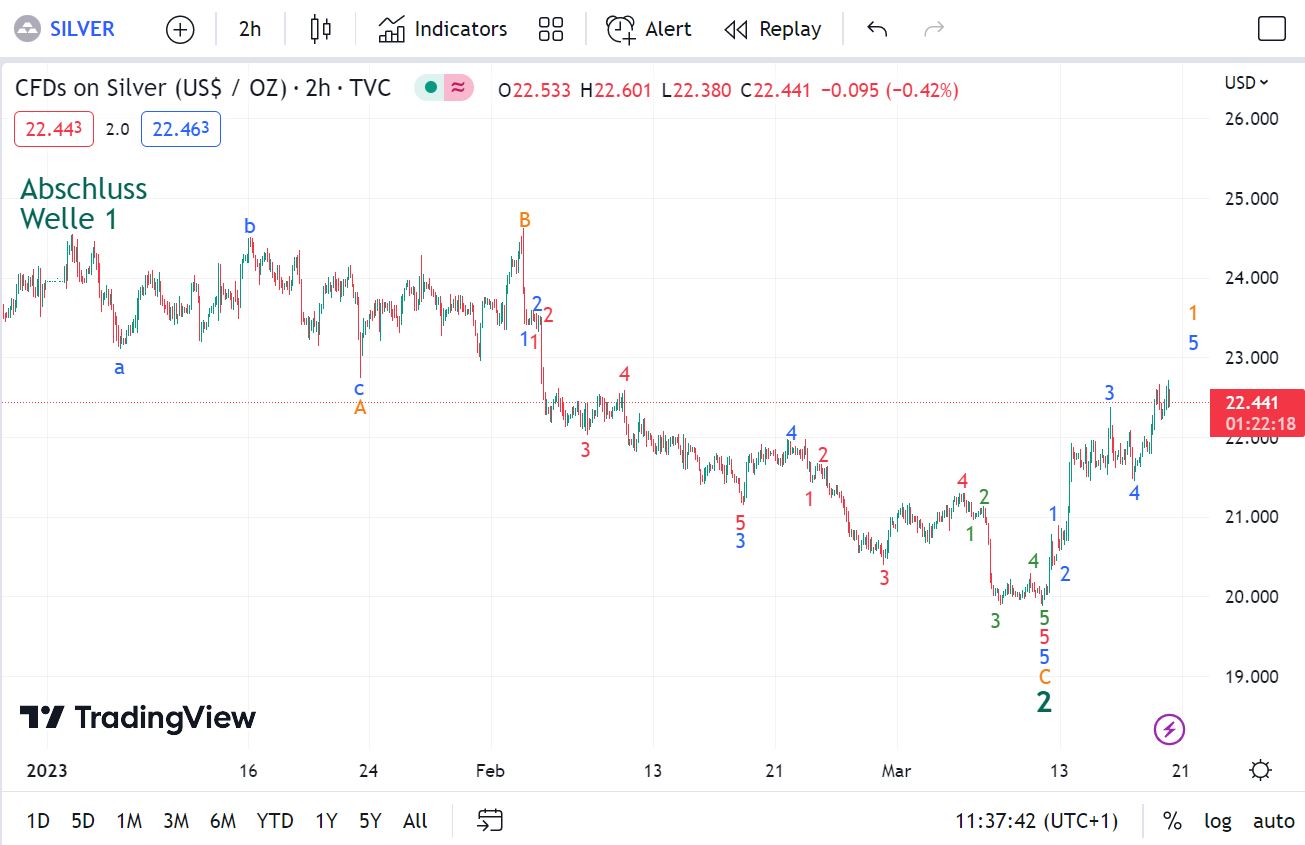Screen dimensions: 1305x845
Task: Click the TradingView logo on the chart
Action: point(138,717)
